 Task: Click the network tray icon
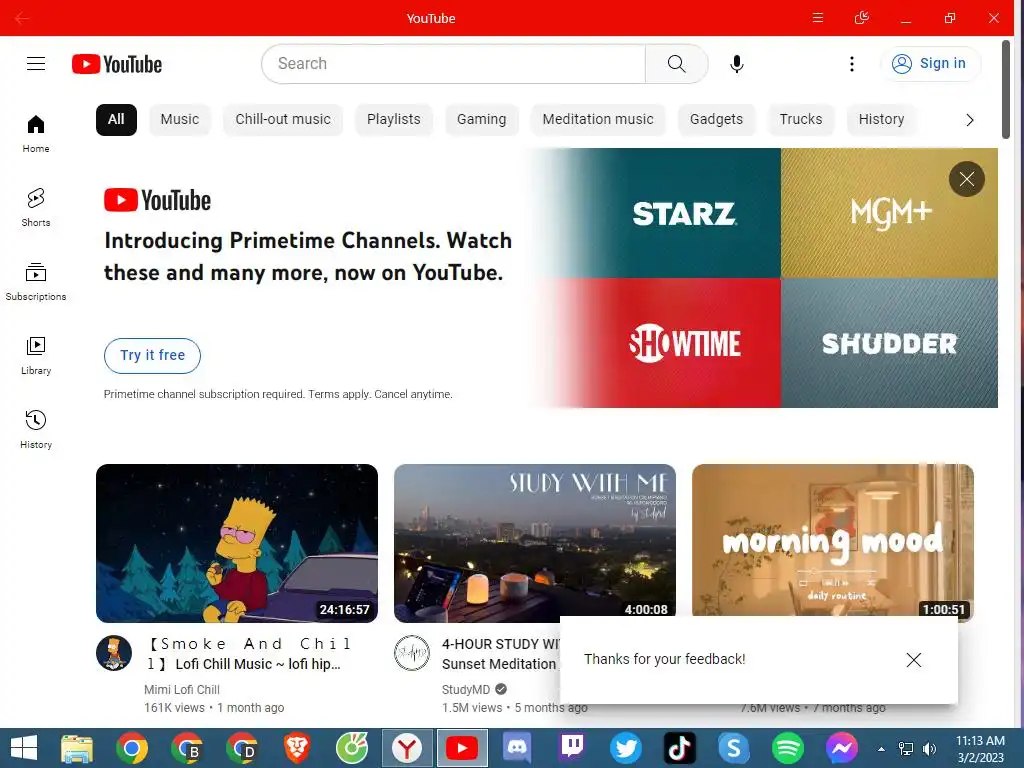906,749
